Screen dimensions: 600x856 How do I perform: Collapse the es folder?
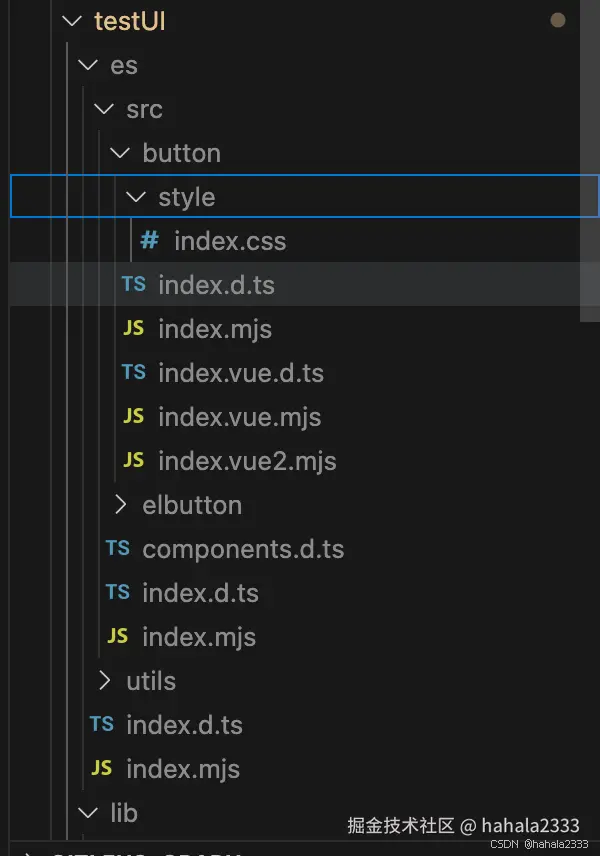click(88, 65)
